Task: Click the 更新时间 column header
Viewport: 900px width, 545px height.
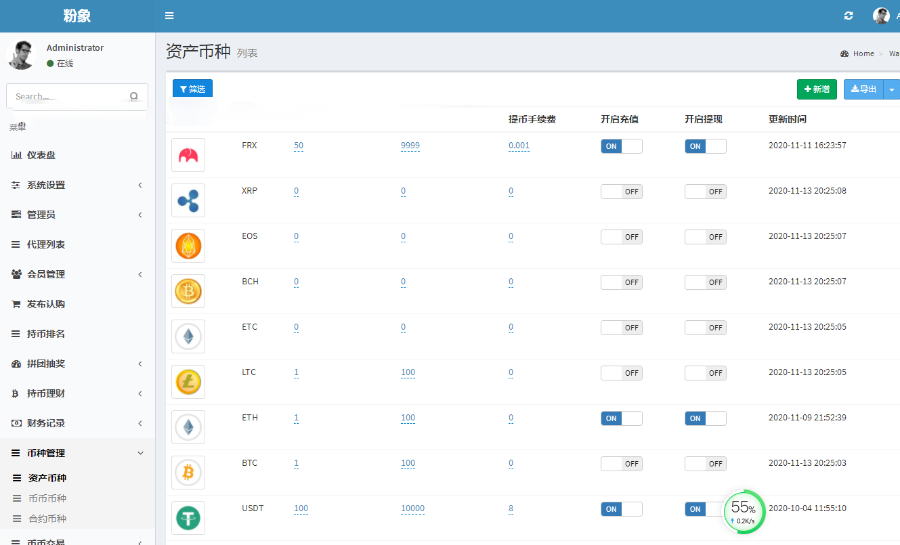Action: click(788, 119)
